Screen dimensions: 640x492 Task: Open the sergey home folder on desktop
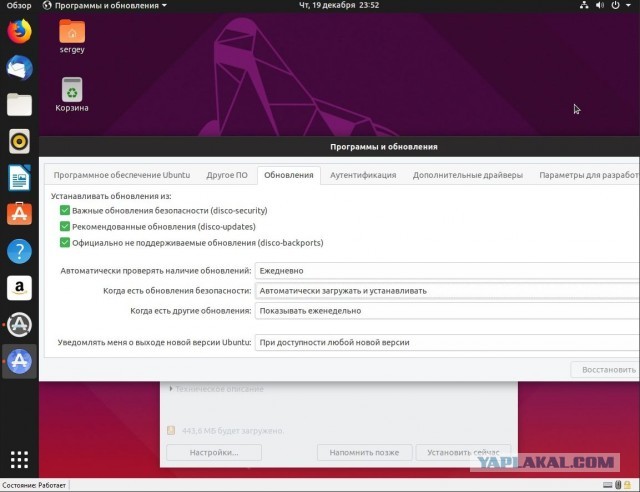[72, 37]
